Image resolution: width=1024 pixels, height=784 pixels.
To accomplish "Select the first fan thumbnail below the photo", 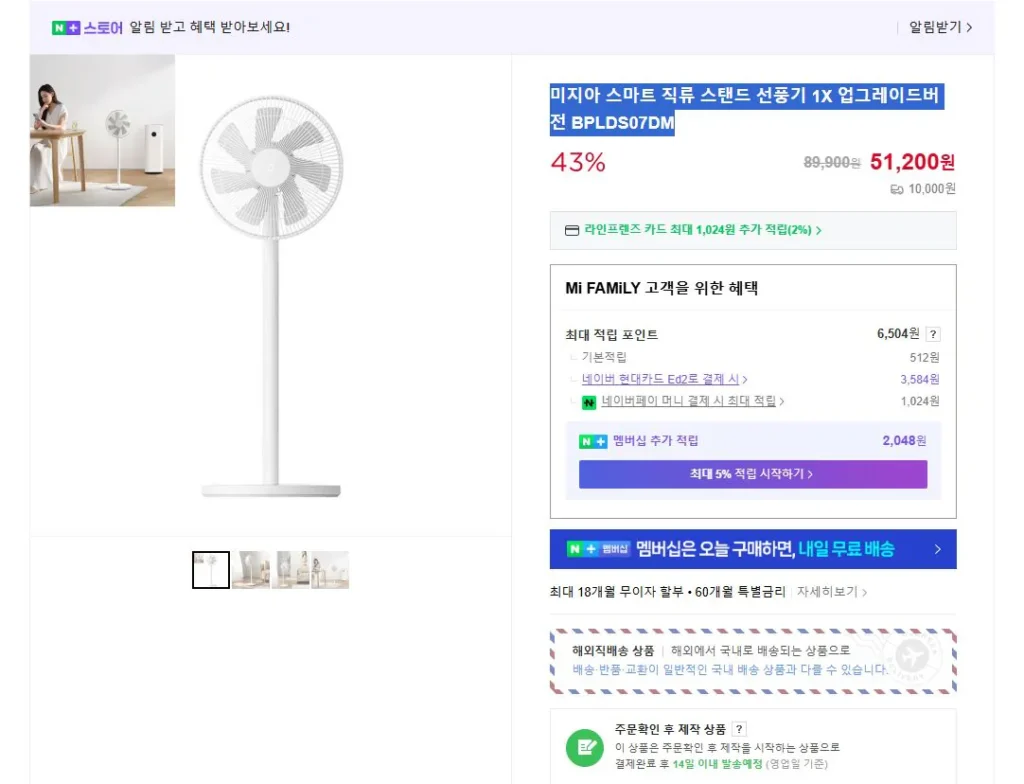I will click(x=210, y=569).
